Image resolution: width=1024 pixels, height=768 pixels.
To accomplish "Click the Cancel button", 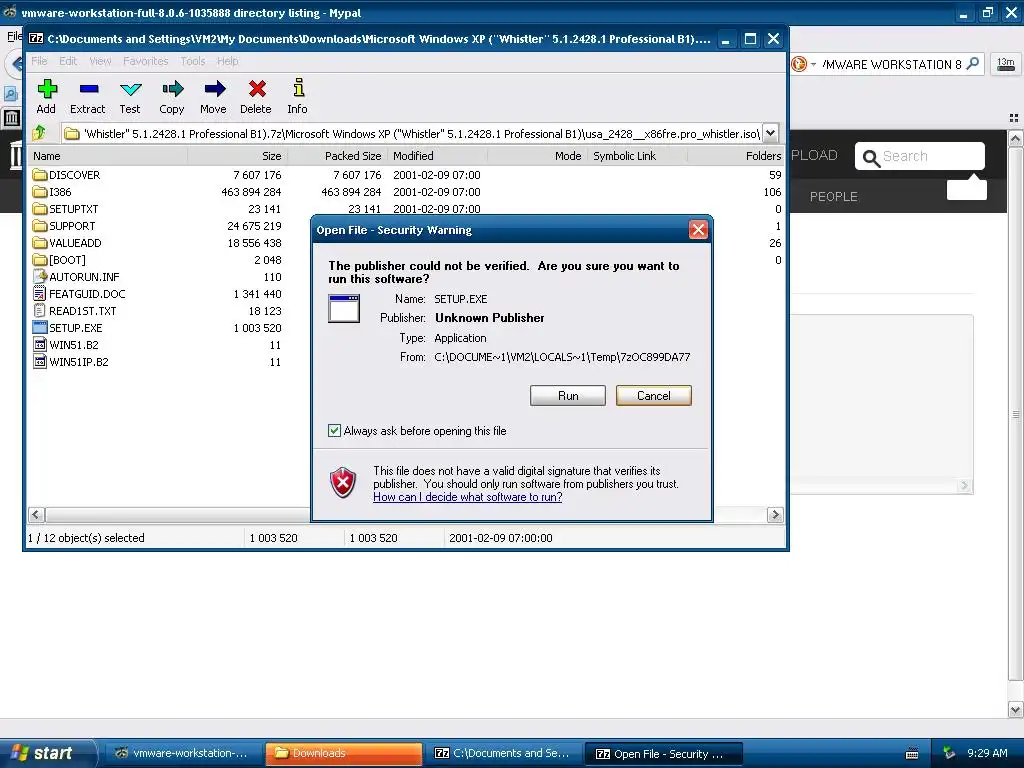I will pos(653,396).
